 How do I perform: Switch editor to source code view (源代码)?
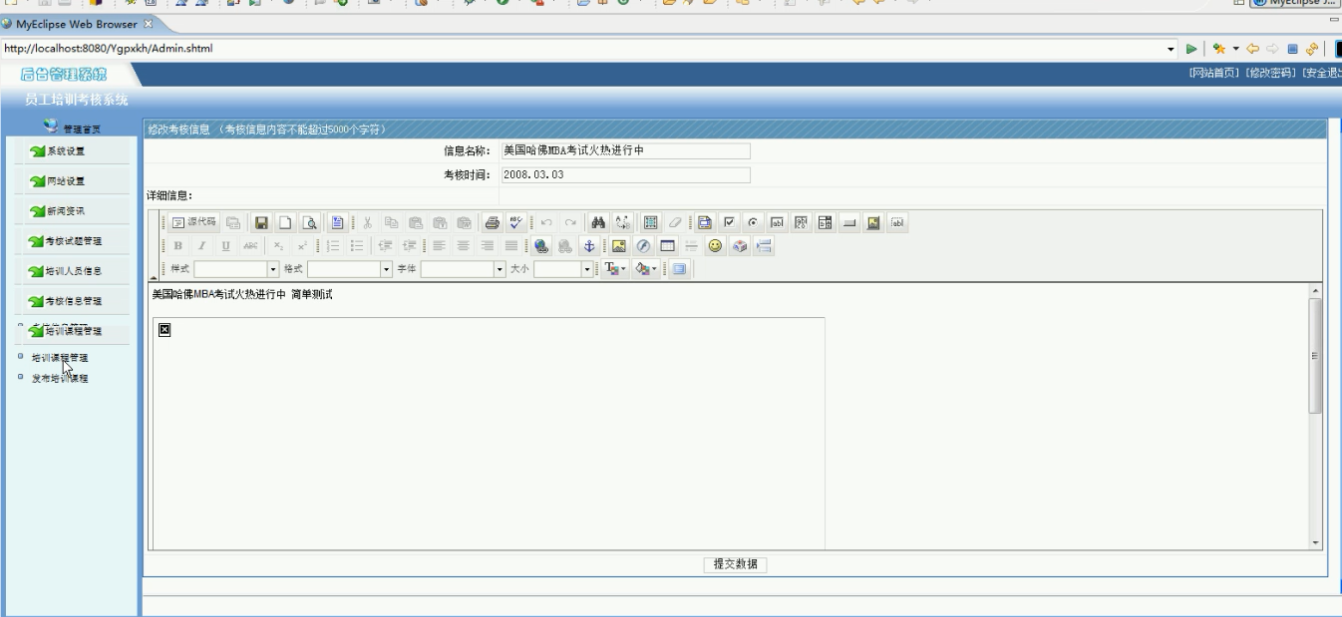coord(193,222)
